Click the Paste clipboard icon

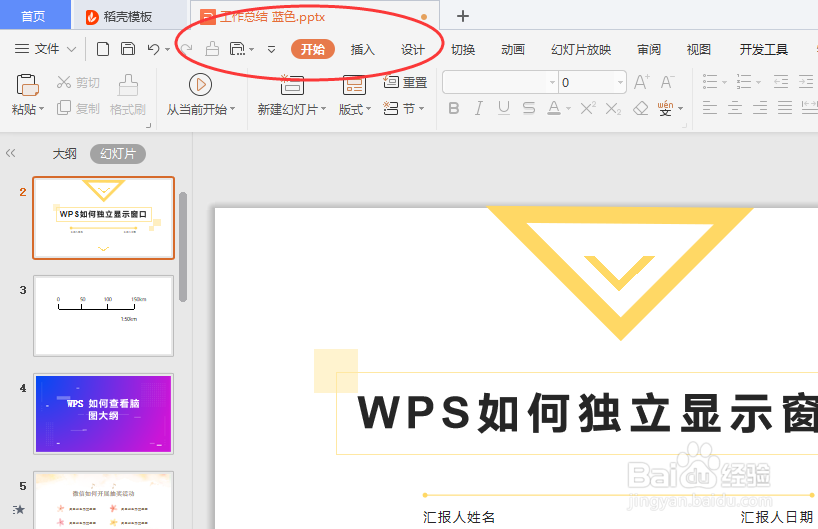[27, 85]
